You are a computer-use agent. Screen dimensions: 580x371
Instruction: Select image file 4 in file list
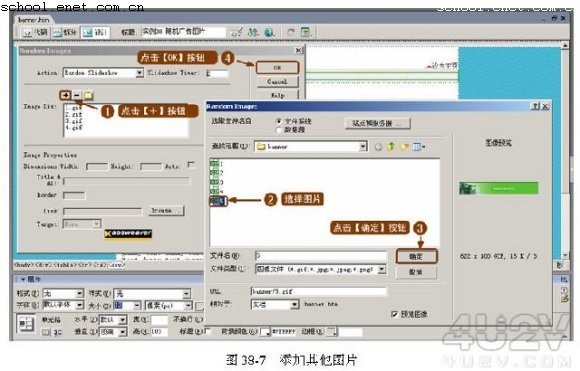tap(216, 191)
